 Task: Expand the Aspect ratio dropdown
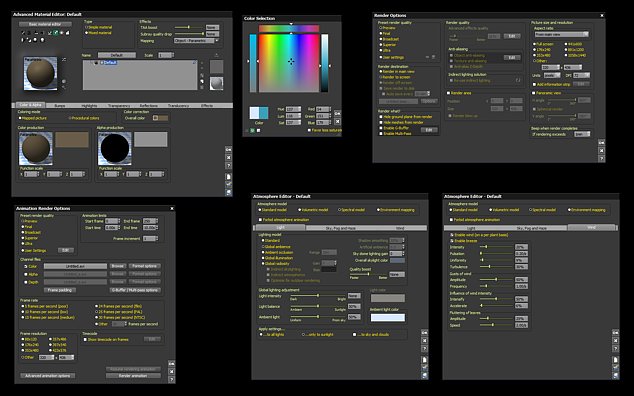[561, 34]
